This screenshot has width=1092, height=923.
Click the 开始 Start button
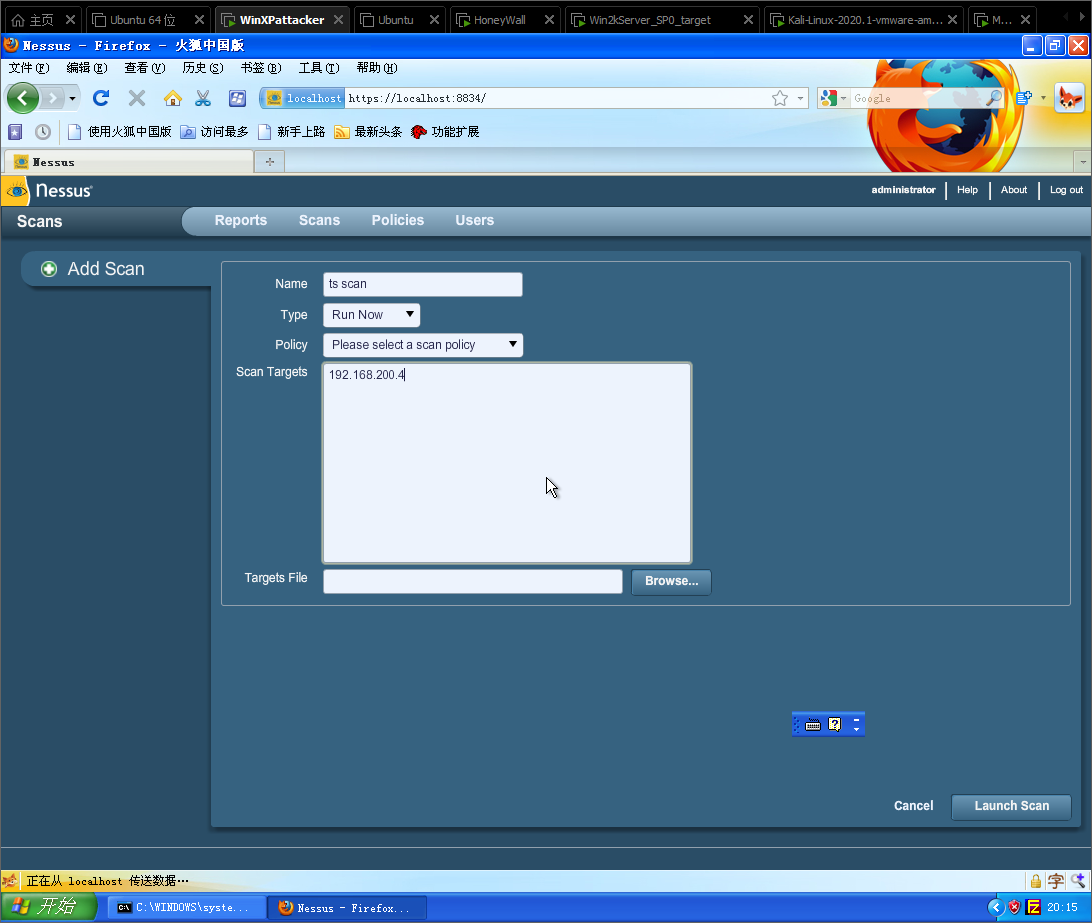[x=48, y=907]
